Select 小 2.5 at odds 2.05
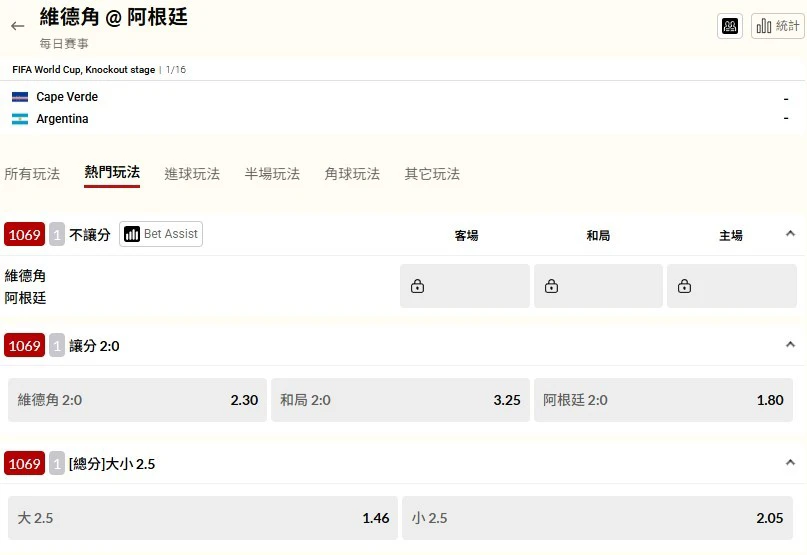 click(x=598, y=518)
